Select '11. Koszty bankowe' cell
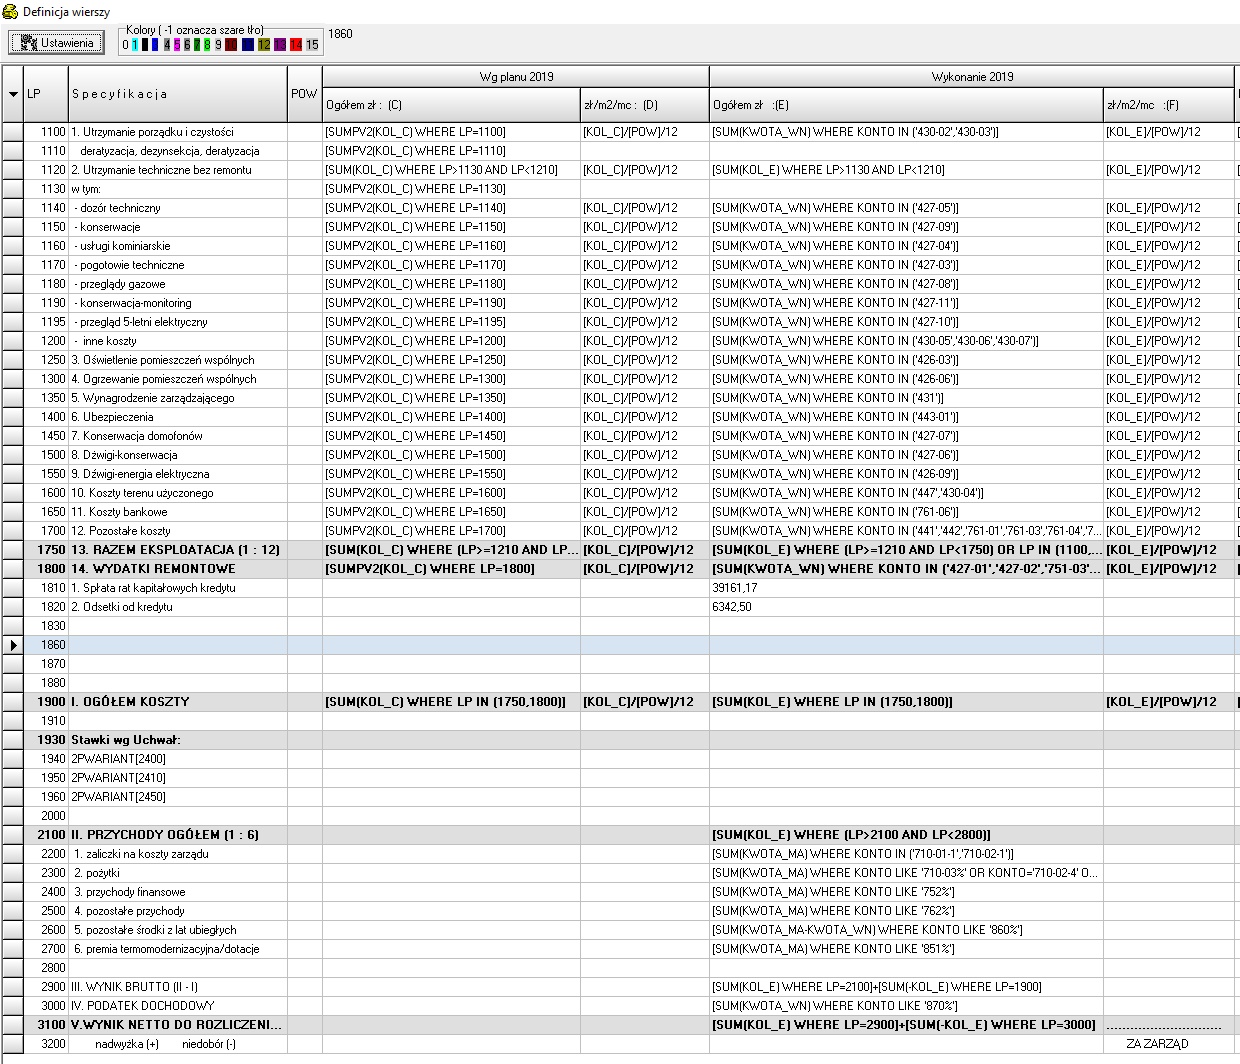The image size is (1240, 1064). 178,512
